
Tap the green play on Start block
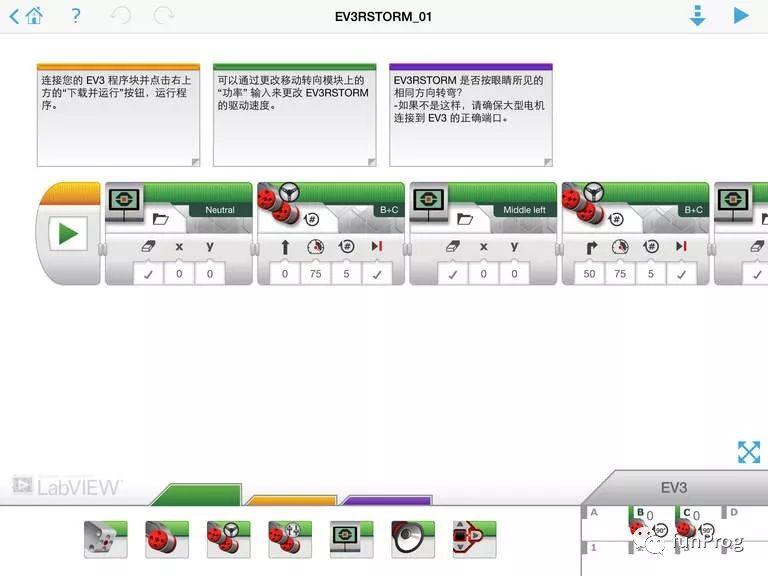tap(68, 234)
